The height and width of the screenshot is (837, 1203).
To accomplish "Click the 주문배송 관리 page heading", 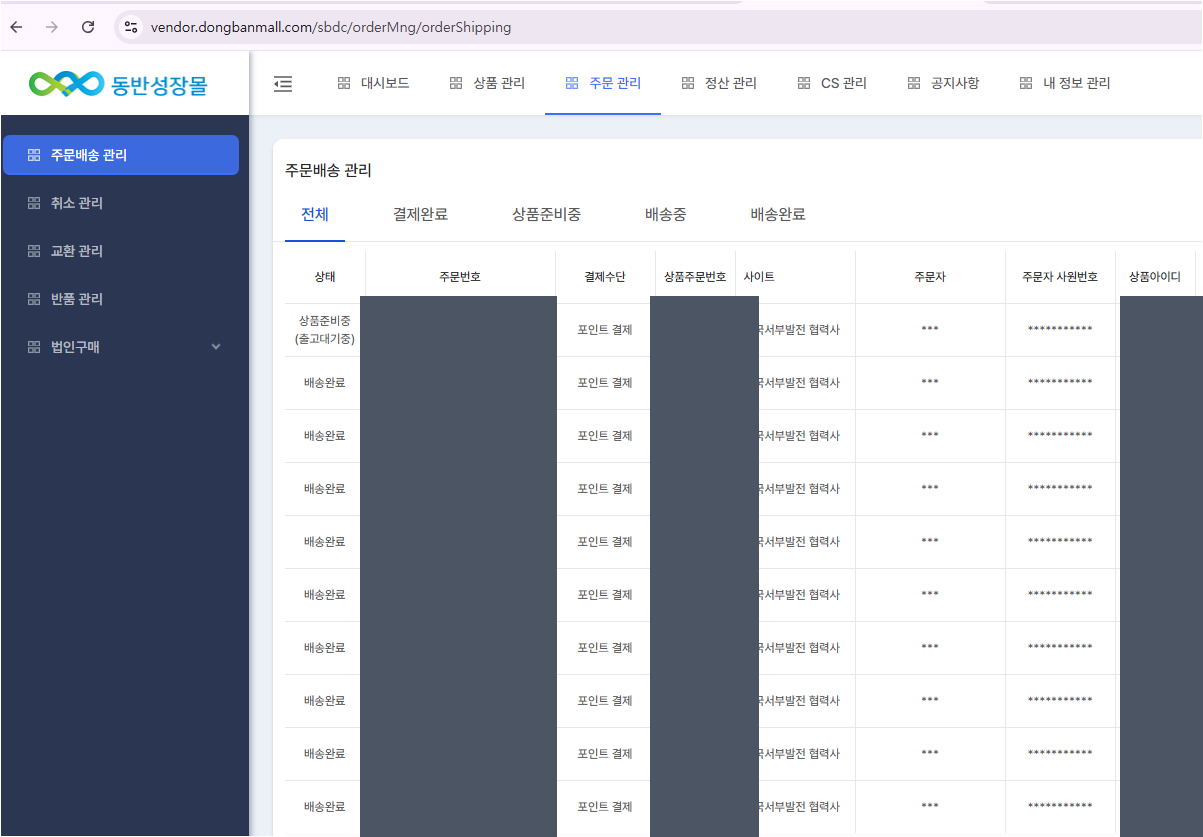I will (x=328, y=171).
